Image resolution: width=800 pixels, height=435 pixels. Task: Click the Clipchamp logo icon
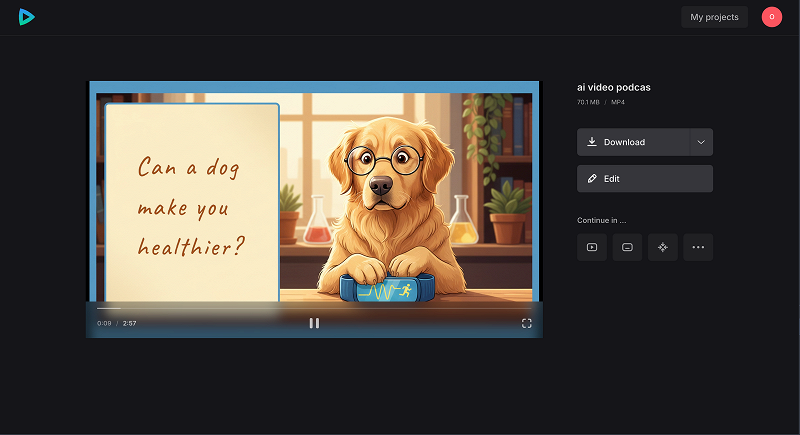(x=27, y=17)
